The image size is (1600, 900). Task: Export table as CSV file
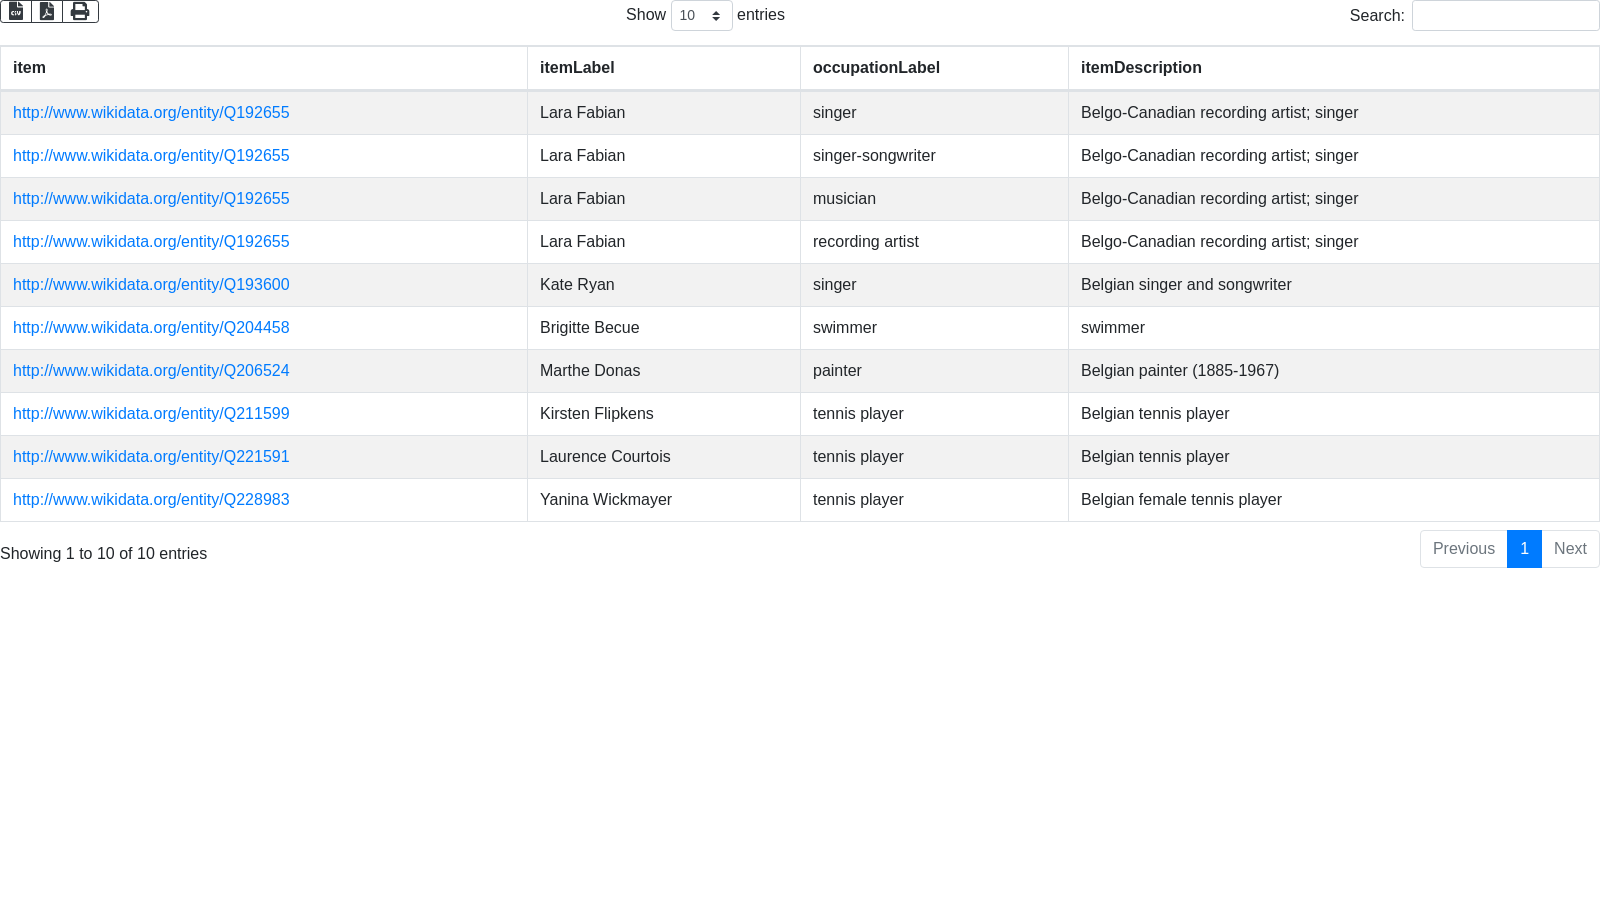pyautogui.click(x=16, y=11)
